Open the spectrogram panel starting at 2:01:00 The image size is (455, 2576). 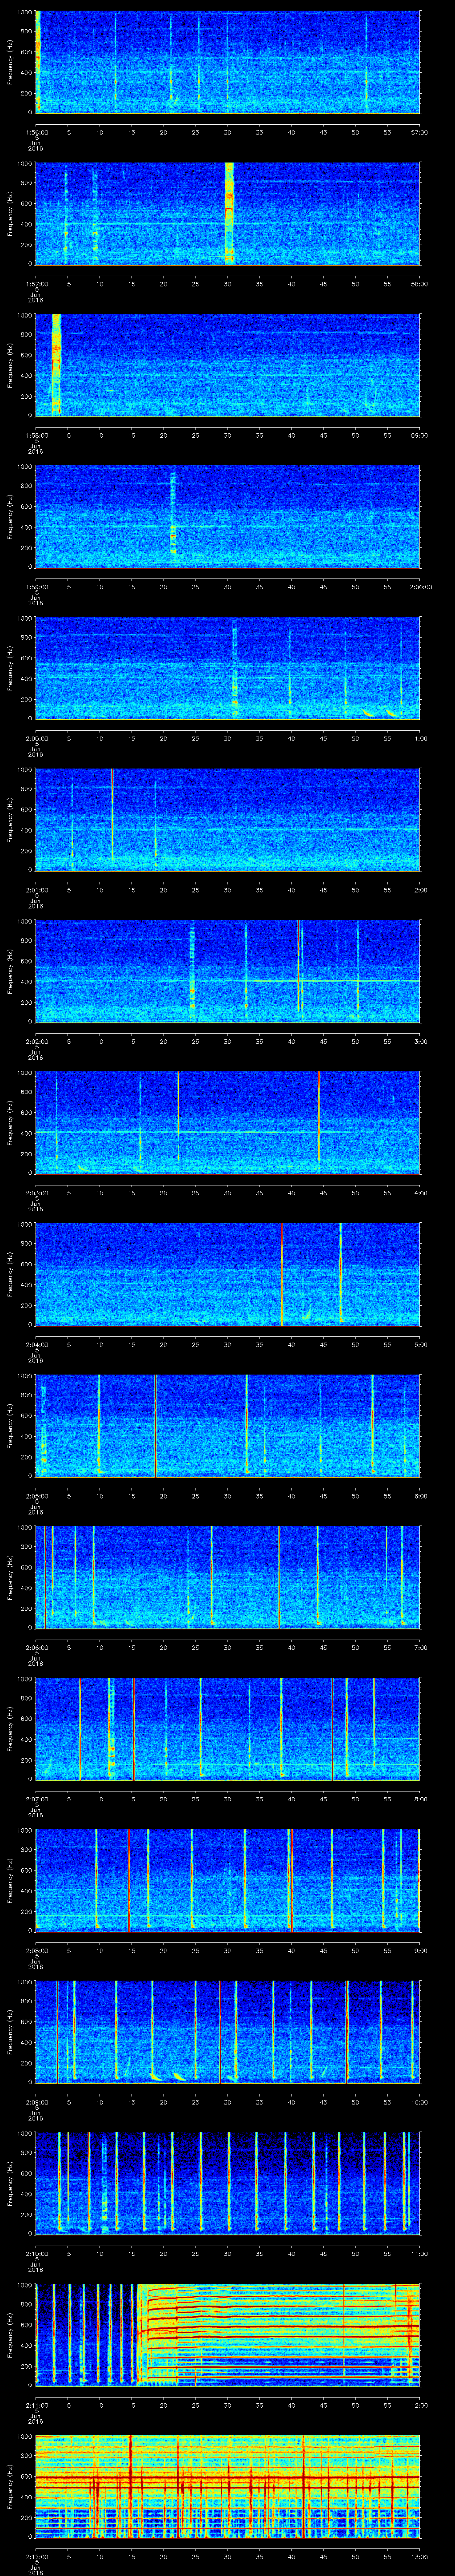[228, 819]
